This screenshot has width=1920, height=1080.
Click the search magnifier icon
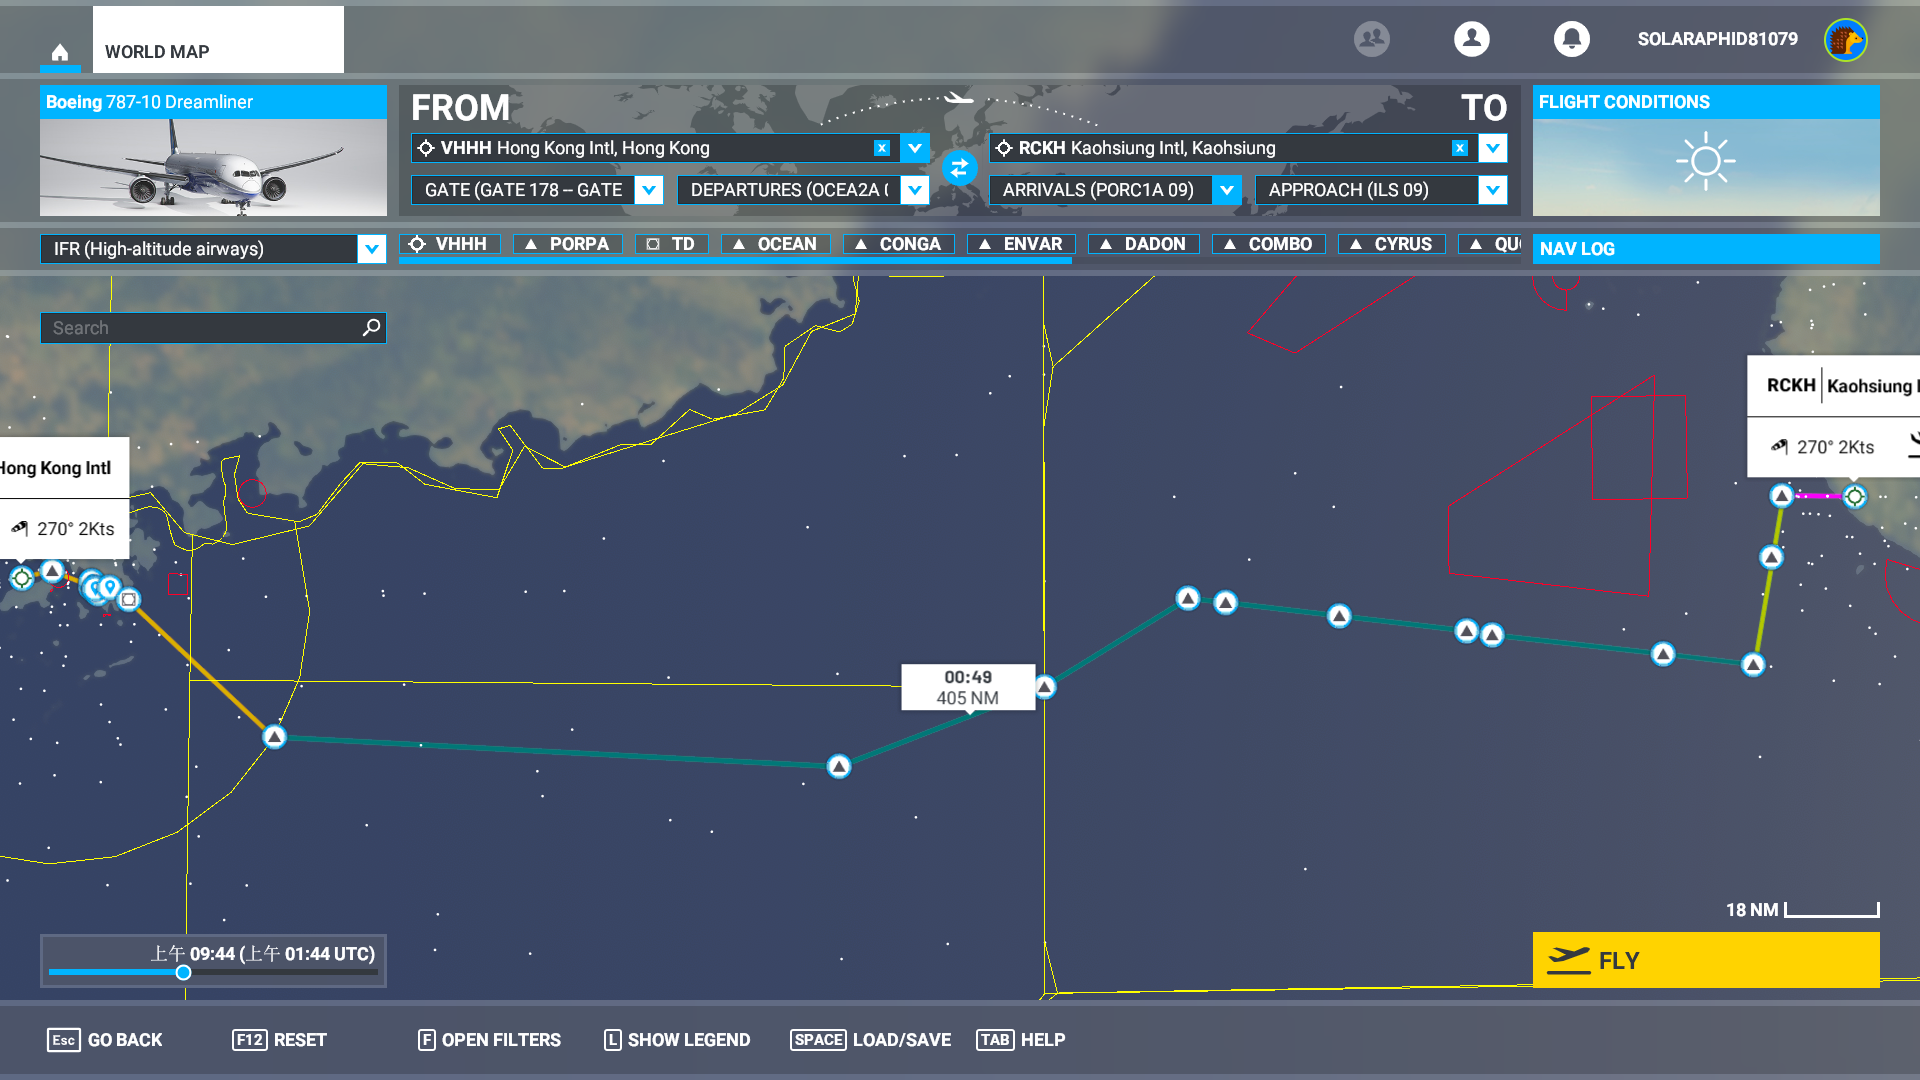(371, 327)
